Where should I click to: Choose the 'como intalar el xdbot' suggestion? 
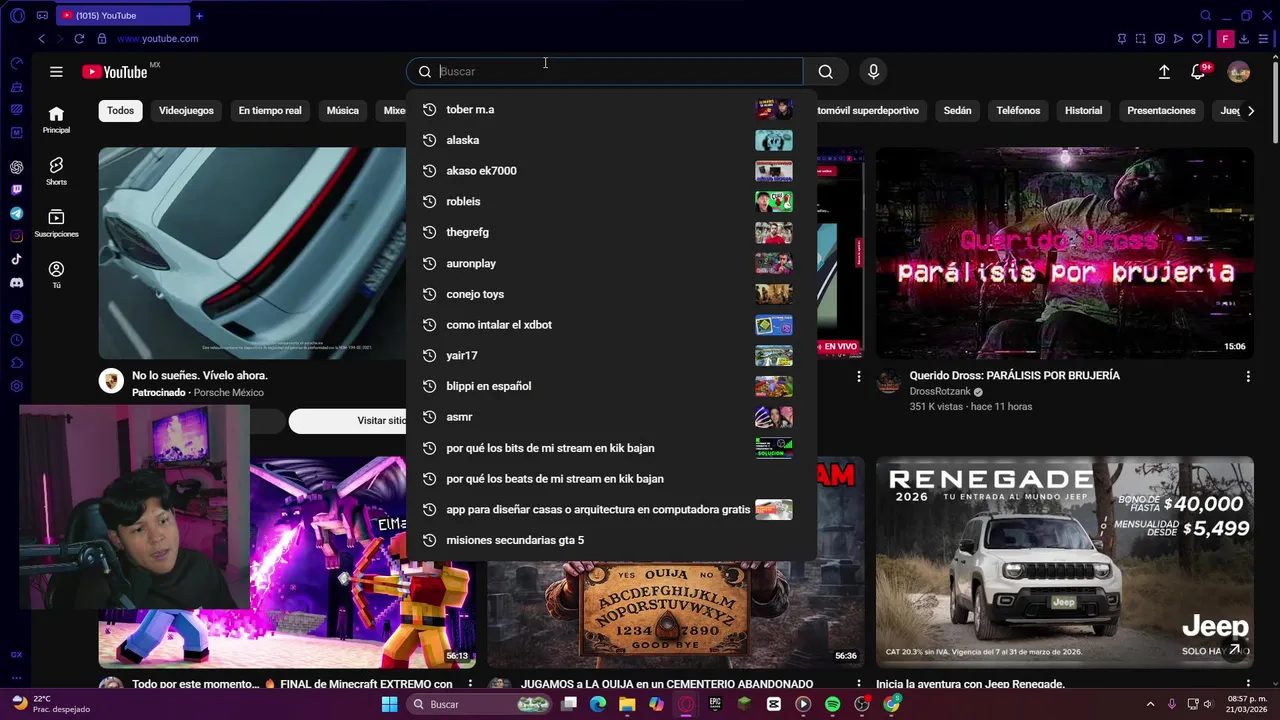[x=611, y=325]
